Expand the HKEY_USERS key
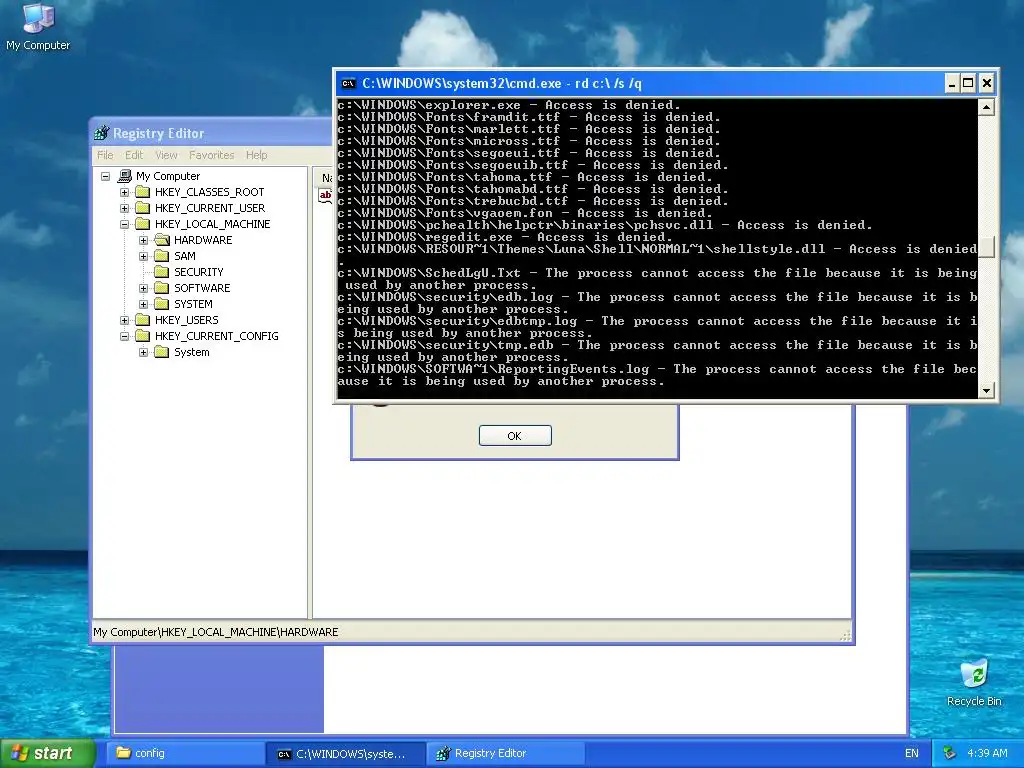 tap(124, 320)
